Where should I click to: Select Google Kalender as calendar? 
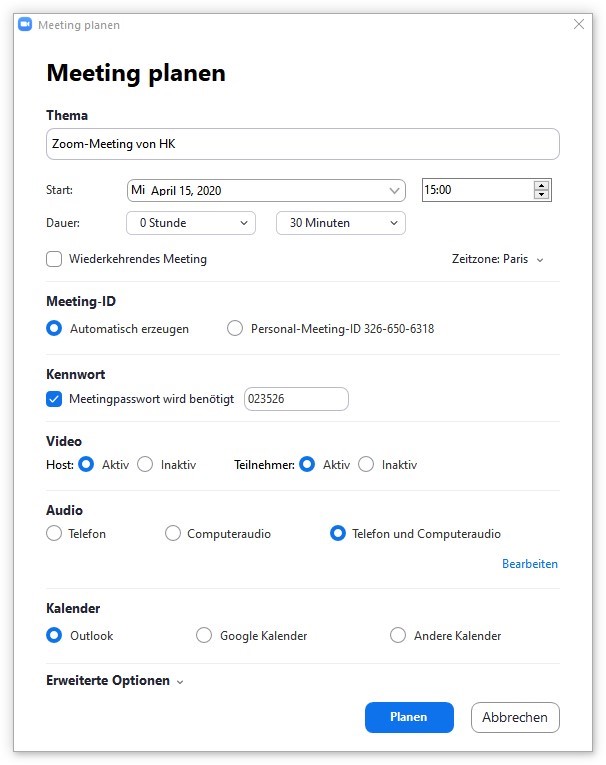point(203,636)
